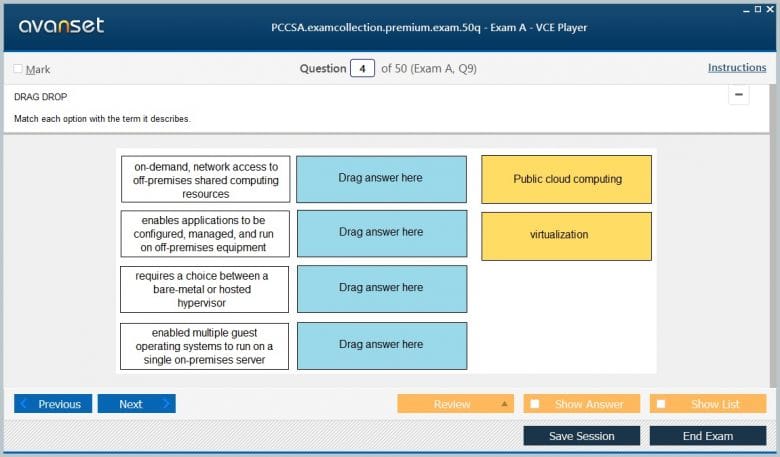
Task: Open the Review dropdown
Action: (x=455, y=404)
